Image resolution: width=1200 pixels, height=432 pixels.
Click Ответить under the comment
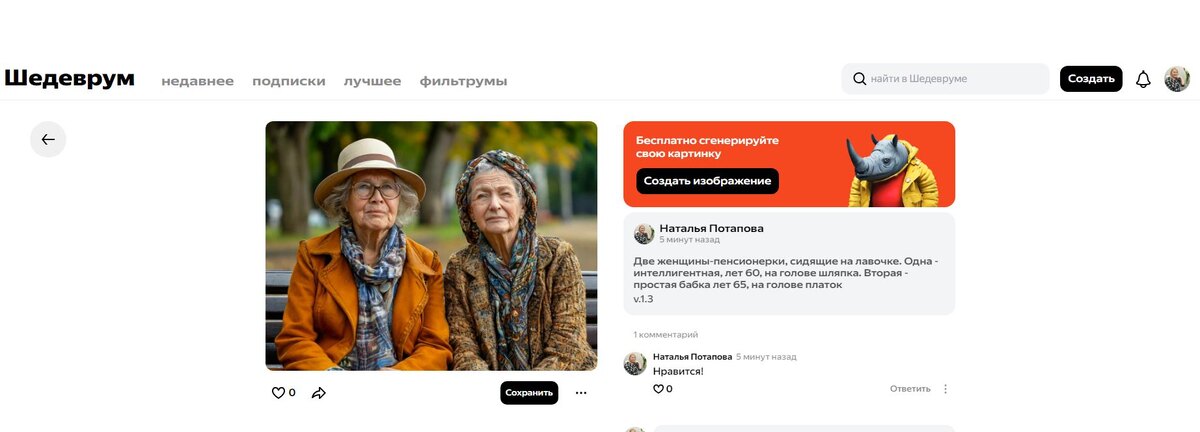click(910, 389)
